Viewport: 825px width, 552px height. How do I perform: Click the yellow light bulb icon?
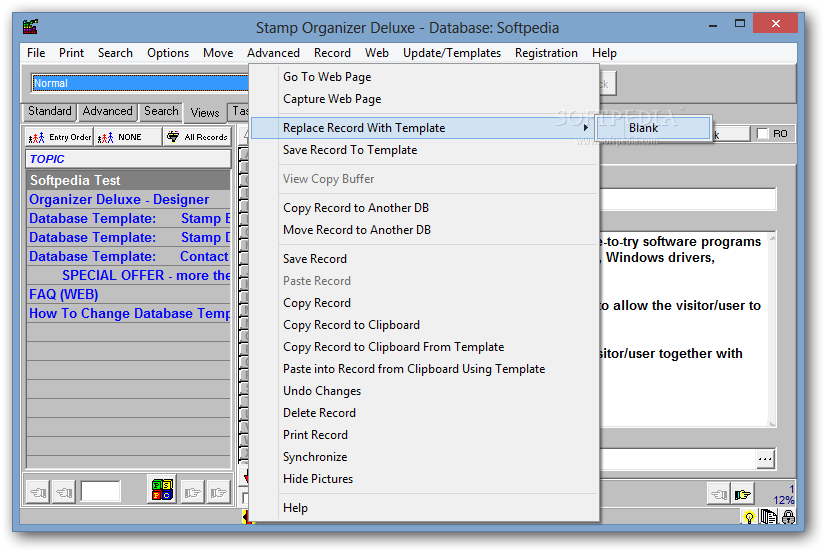pyautogui.click(x=749, y=517)
